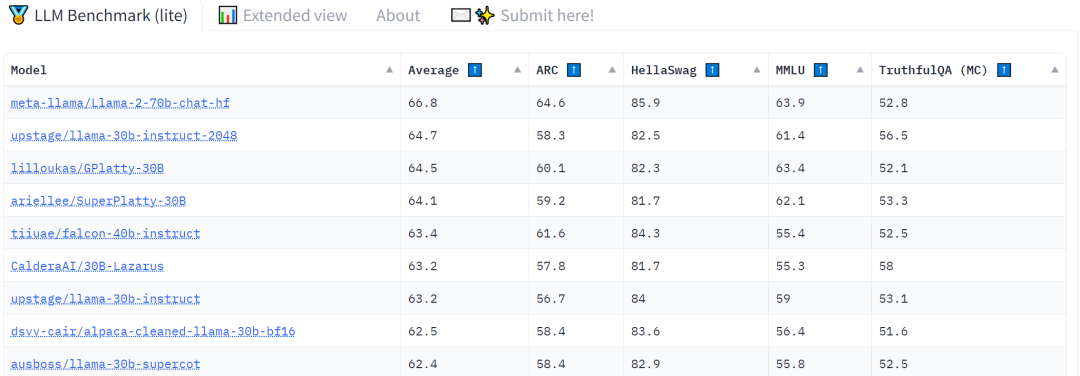Sort table by HellaSwag column triangle

(x=757, y=70)
